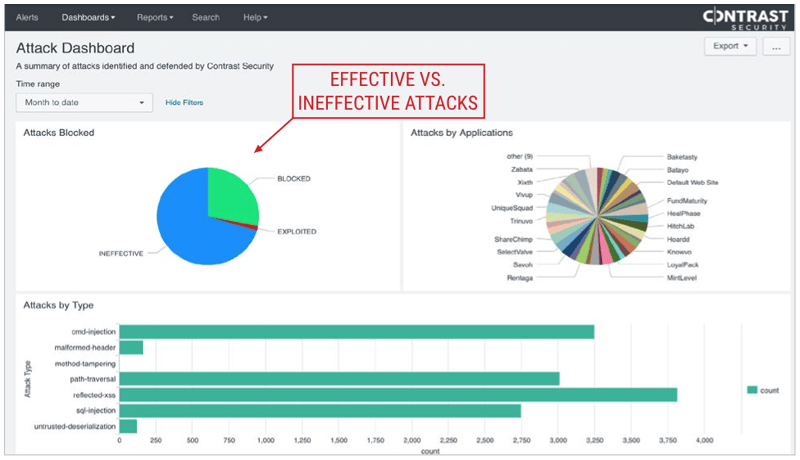Open the Alerts menu item
Screen dimensions: 800x460
coord(27,18)
